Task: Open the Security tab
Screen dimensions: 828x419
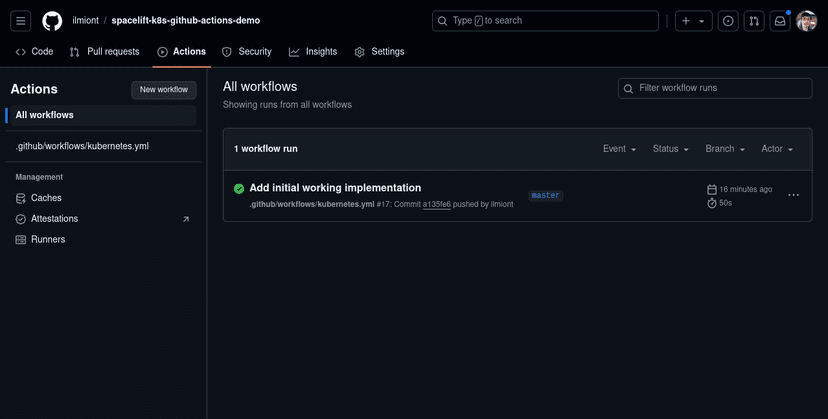Action: coord(247,51)
